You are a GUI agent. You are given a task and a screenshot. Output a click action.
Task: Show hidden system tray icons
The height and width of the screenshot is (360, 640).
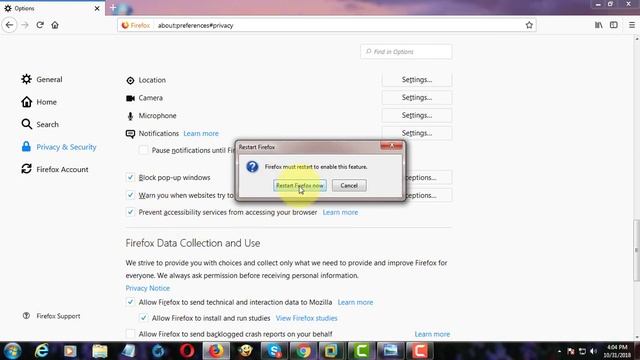click(559, 351)
